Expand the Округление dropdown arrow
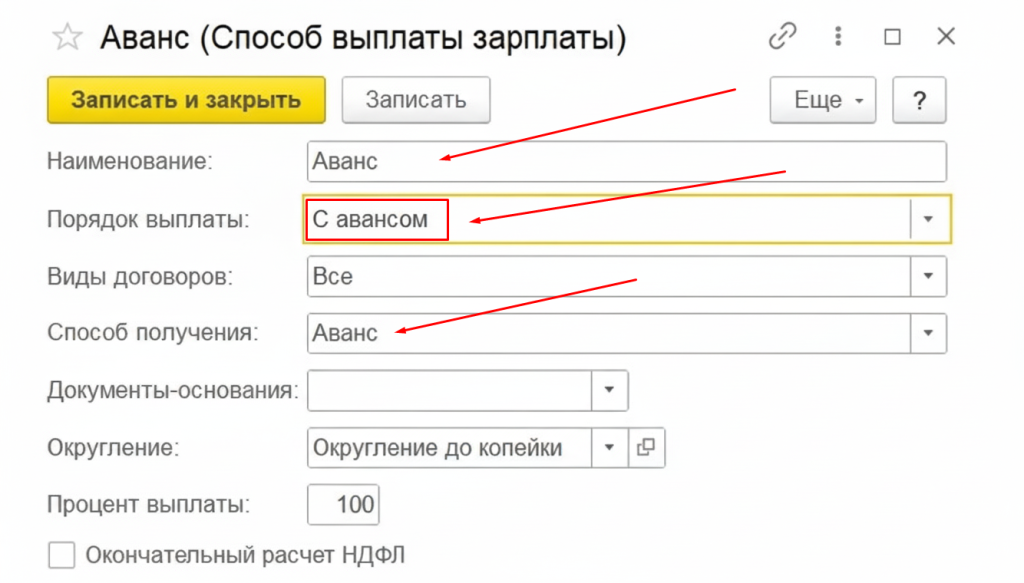The height and width of the screenshot is (583, 1024). point(609,447)
